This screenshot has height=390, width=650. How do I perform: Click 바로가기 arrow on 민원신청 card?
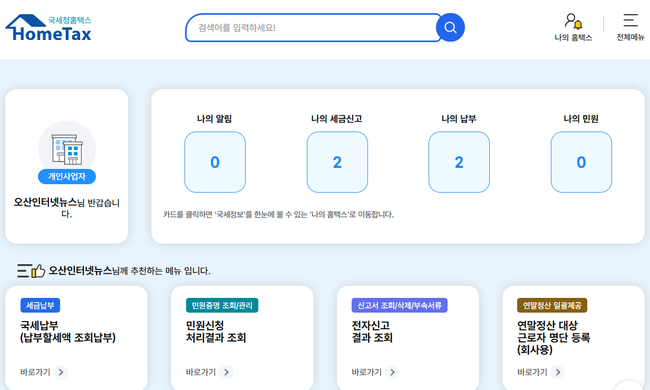(226, 372)
